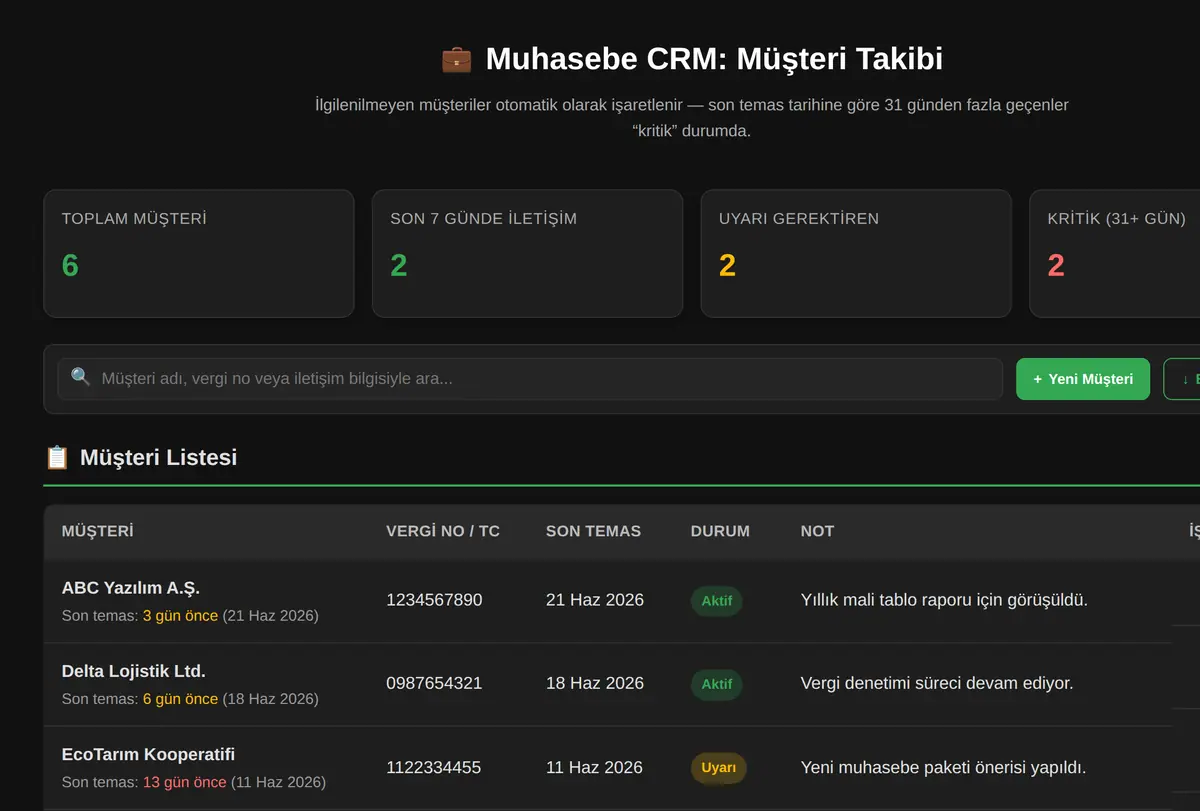This screenshot has height=811, width=1200.
Task: Click tax number 1234567890
Action: (434, 600)
